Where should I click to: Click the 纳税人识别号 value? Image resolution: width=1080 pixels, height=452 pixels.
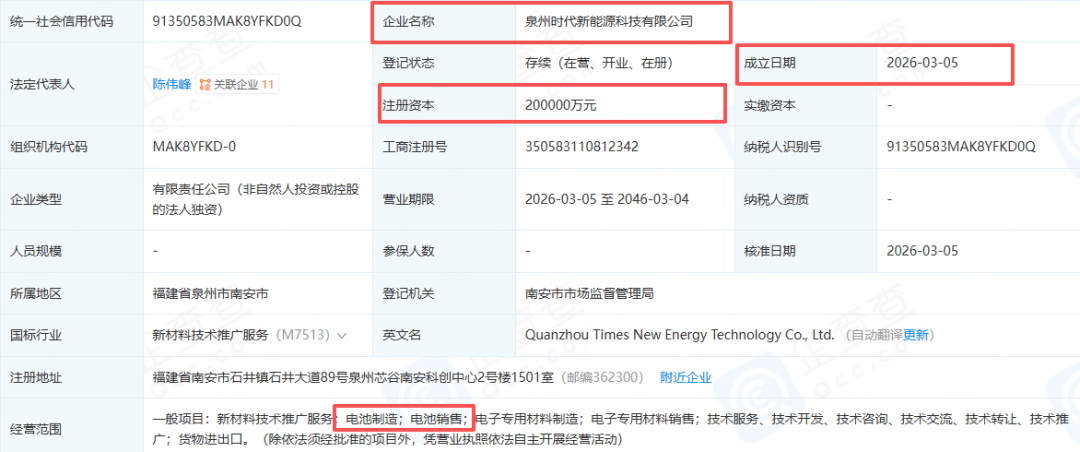coord(960,147)
